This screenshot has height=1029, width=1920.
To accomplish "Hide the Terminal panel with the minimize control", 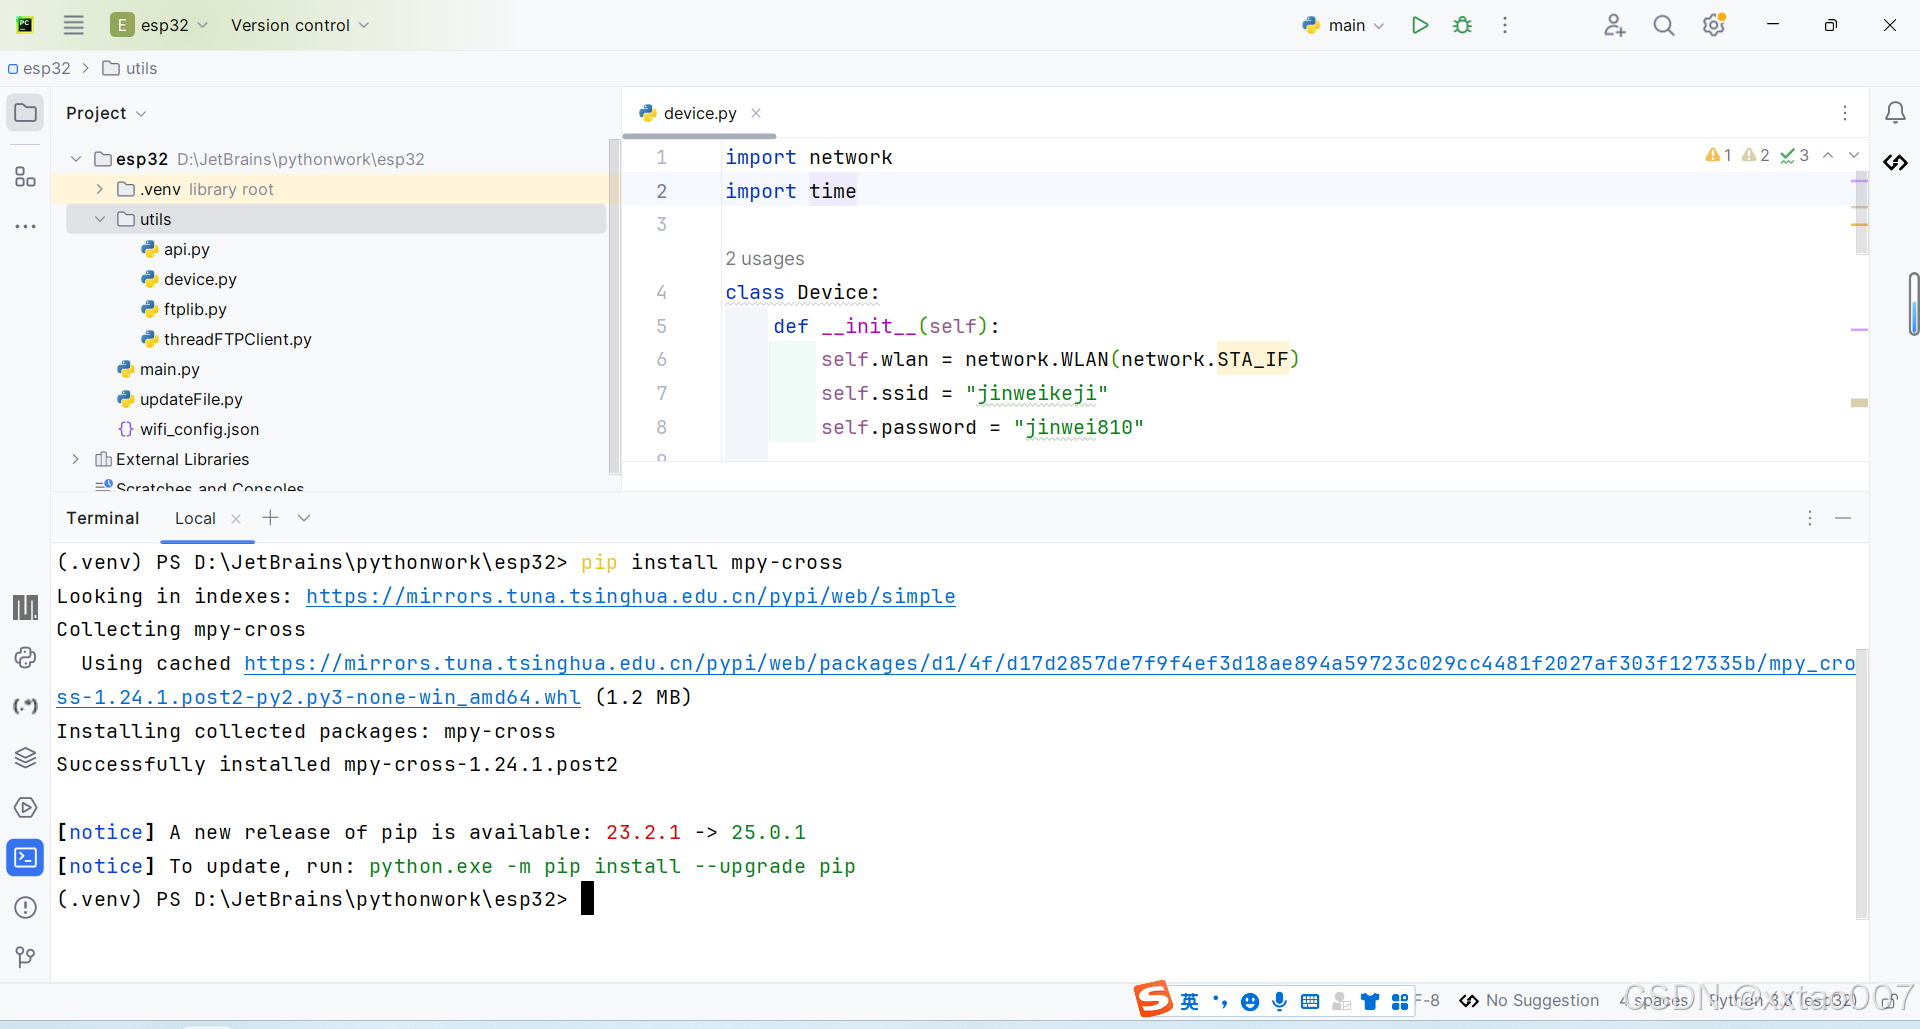I will (1843, 518).
